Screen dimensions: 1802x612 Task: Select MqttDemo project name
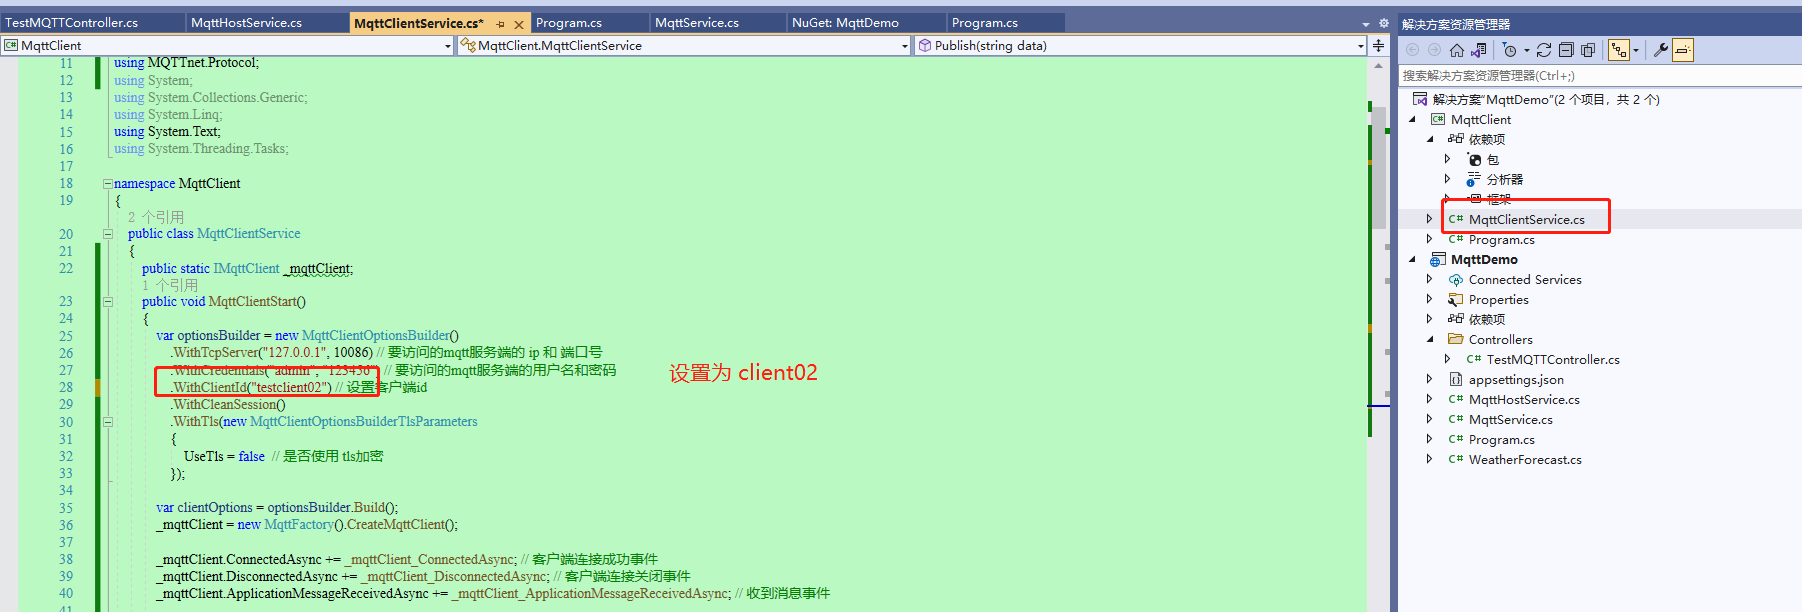click(1484, 259)
